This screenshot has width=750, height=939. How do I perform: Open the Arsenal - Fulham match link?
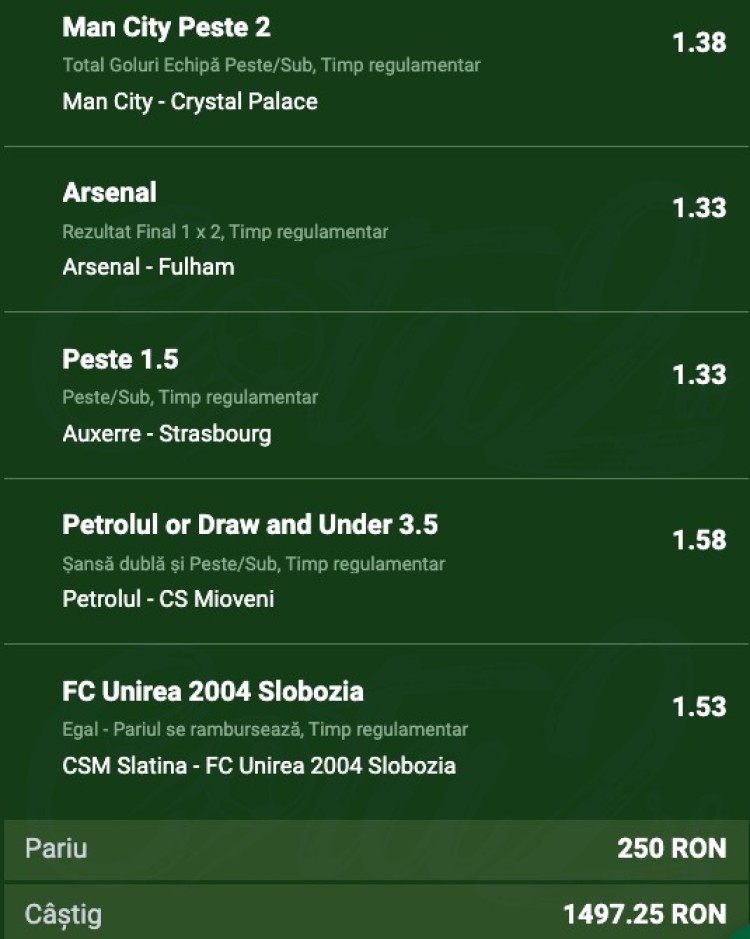coord(148,266)
